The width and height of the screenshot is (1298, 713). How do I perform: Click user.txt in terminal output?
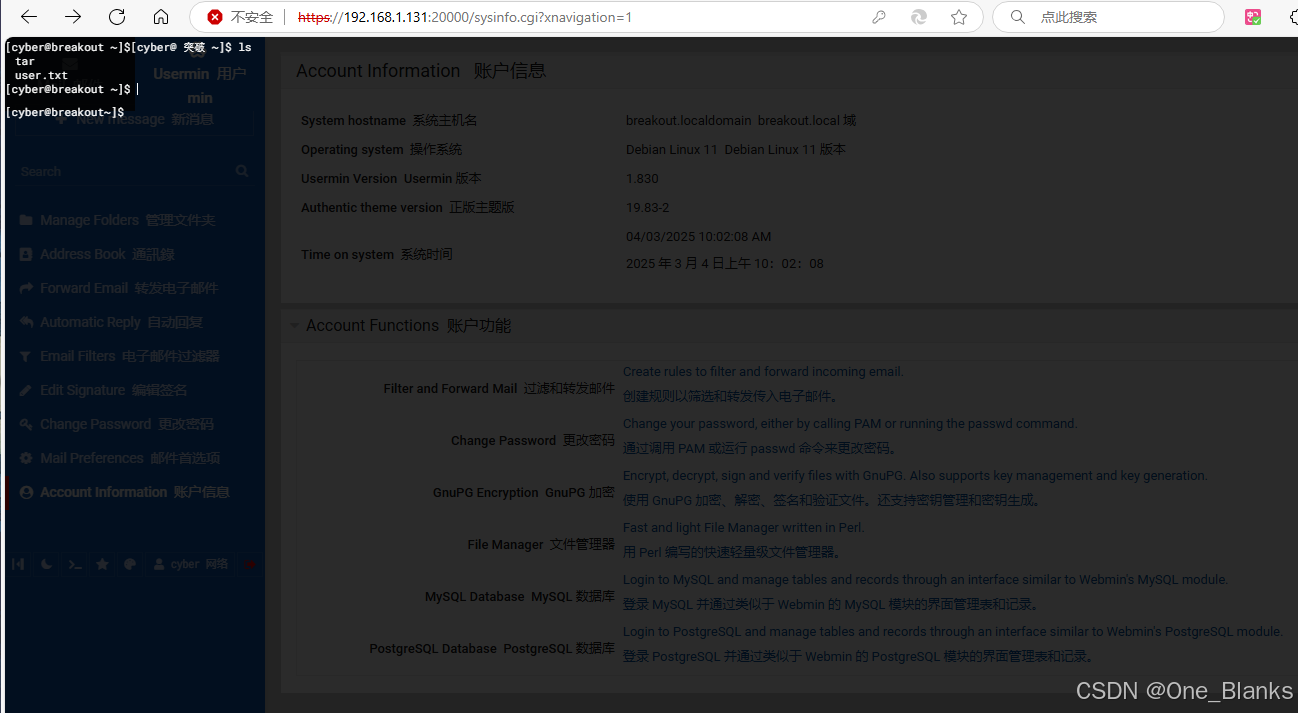click(41, 75)
